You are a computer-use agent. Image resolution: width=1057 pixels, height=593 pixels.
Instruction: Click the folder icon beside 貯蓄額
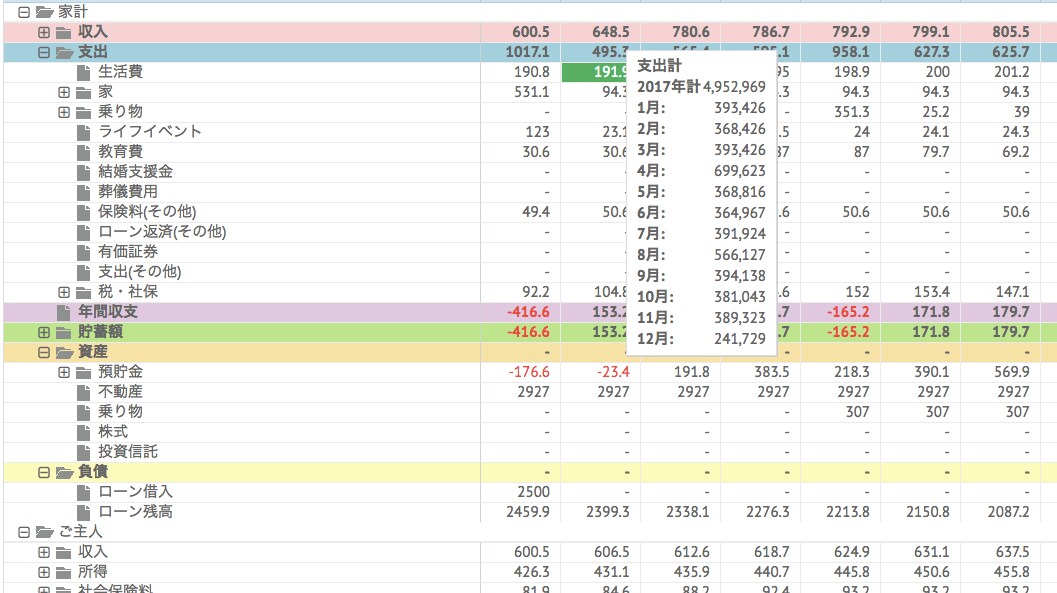[64, 332]
